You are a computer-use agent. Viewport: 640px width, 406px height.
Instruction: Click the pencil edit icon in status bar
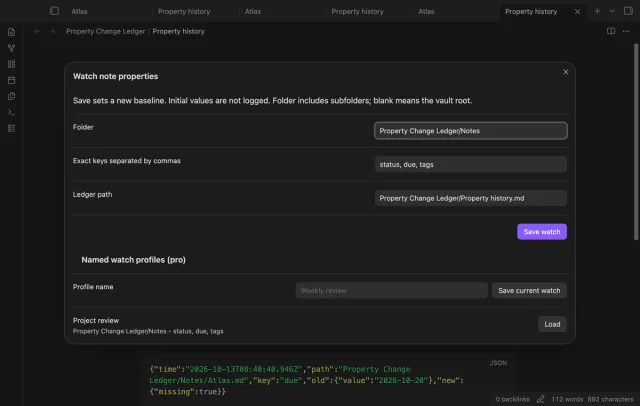coord(540,399)
